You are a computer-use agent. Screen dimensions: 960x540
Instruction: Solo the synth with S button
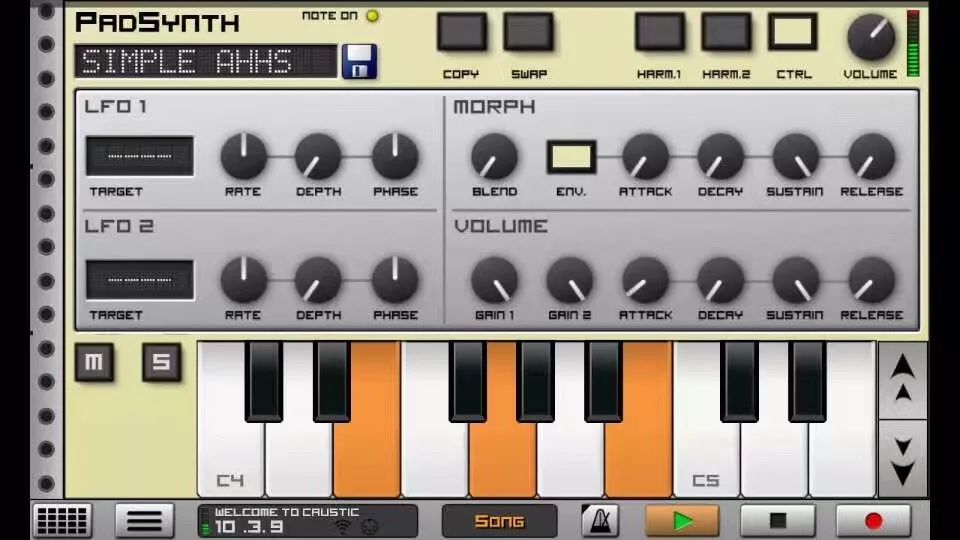(161, 363)
